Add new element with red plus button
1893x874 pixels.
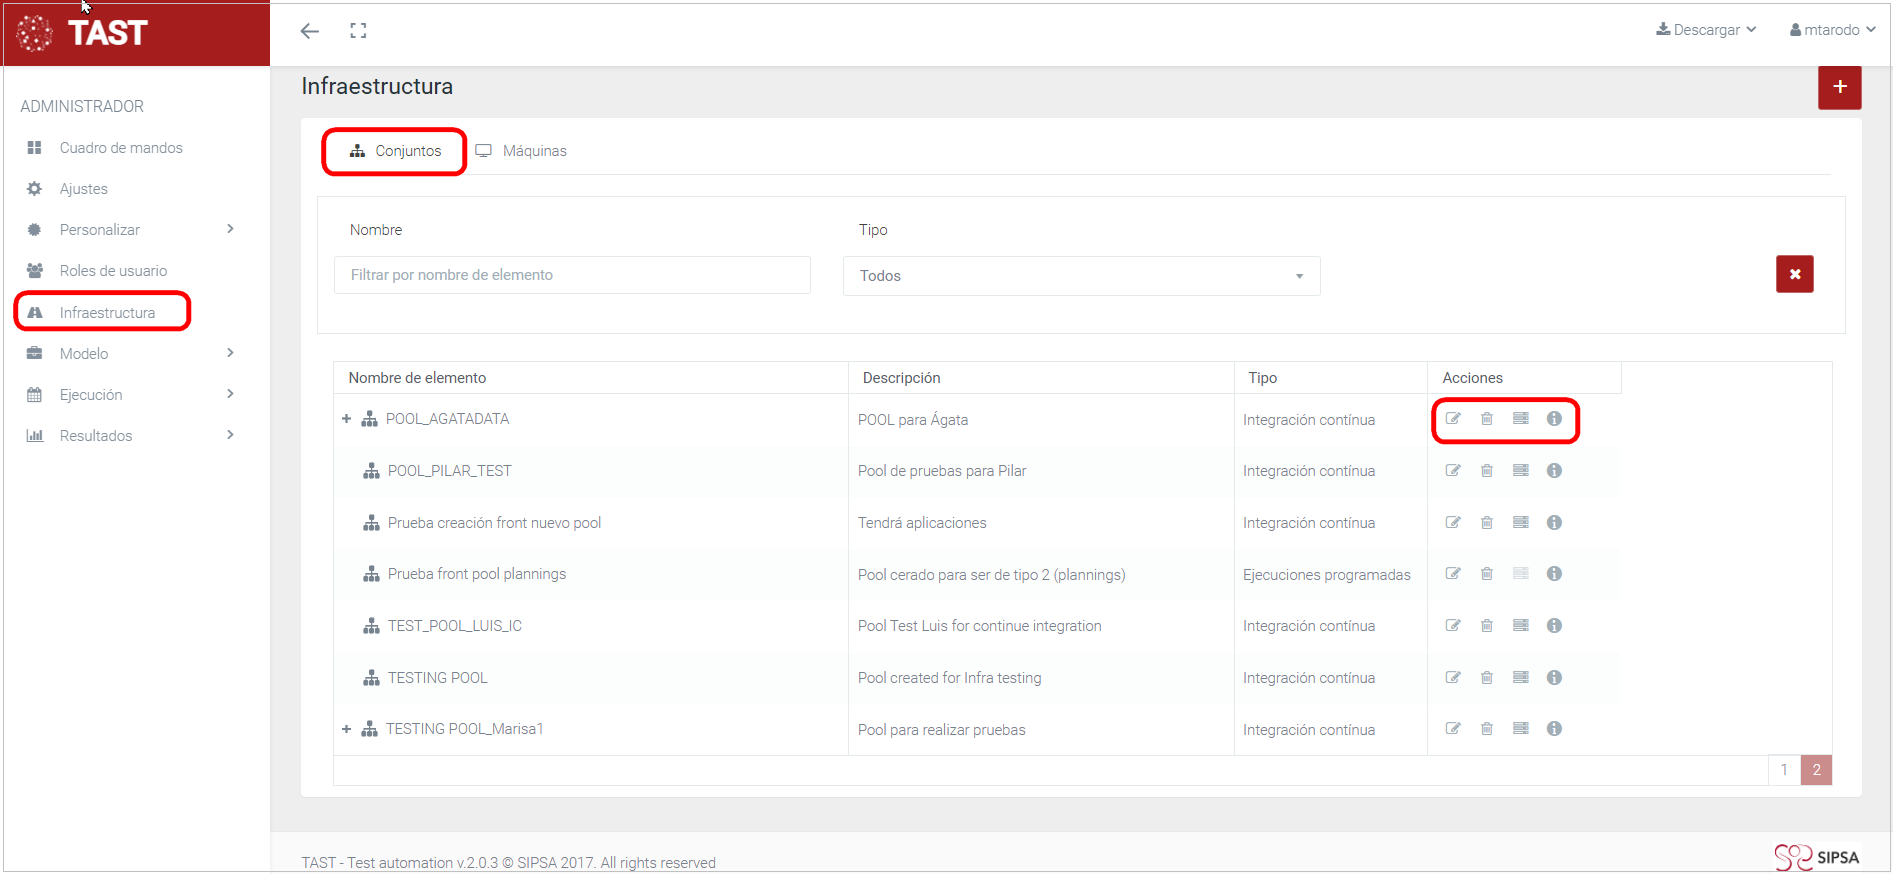point(1839,88)
